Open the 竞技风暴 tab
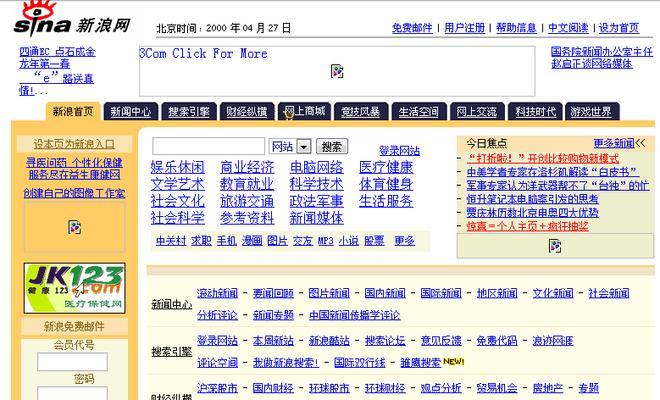 point(361,112)
